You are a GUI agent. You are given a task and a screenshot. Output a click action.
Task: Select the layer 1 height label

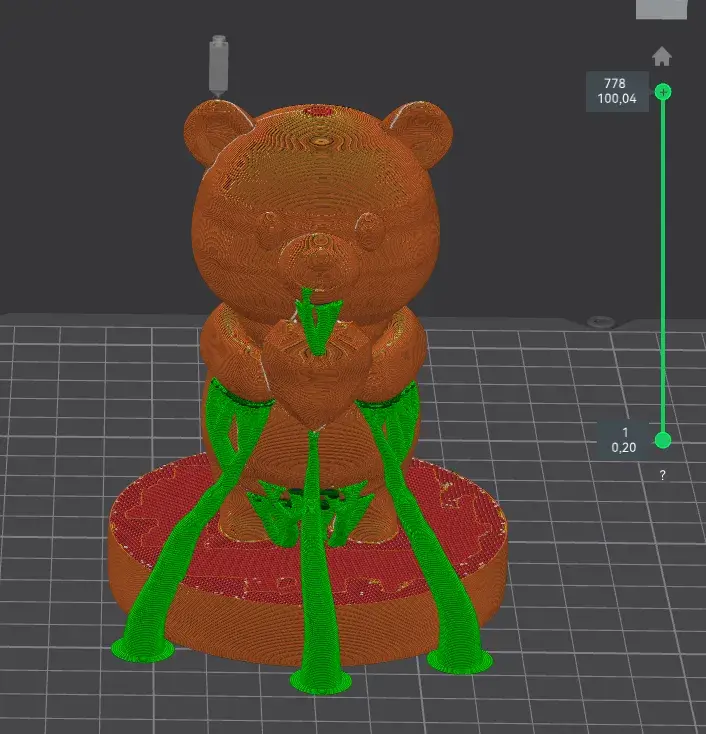click(x=624, y=440)
